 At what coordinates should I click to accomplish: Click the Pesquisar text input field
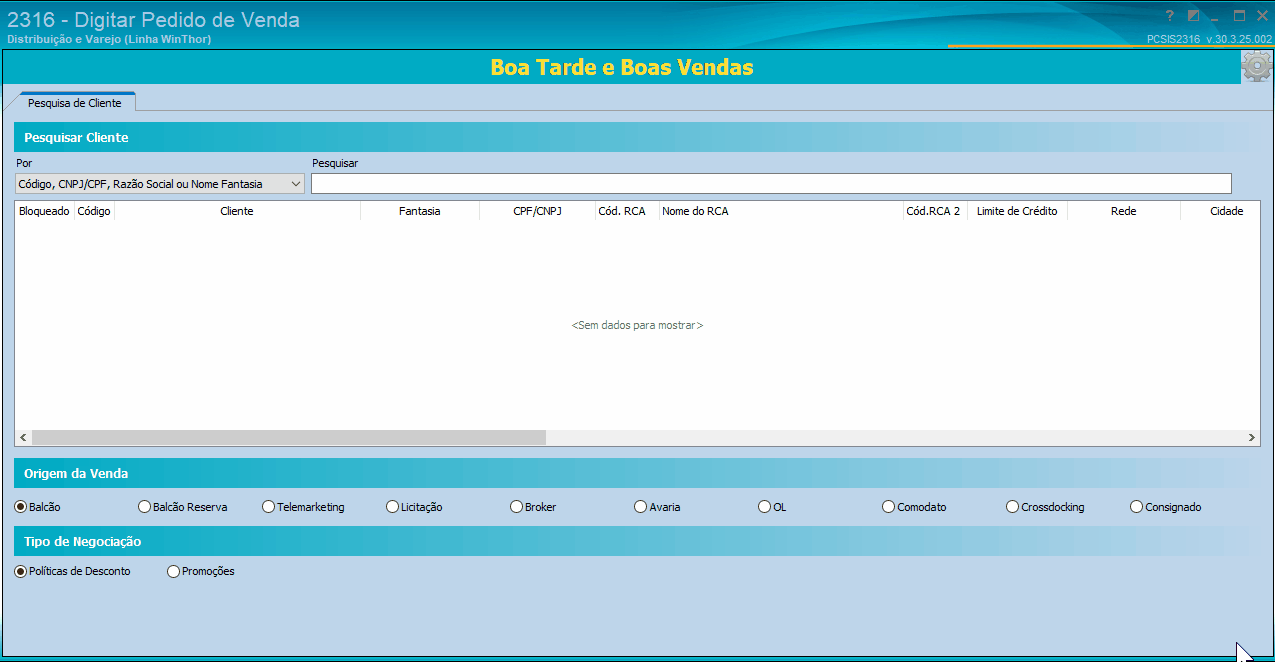(771, 184)
